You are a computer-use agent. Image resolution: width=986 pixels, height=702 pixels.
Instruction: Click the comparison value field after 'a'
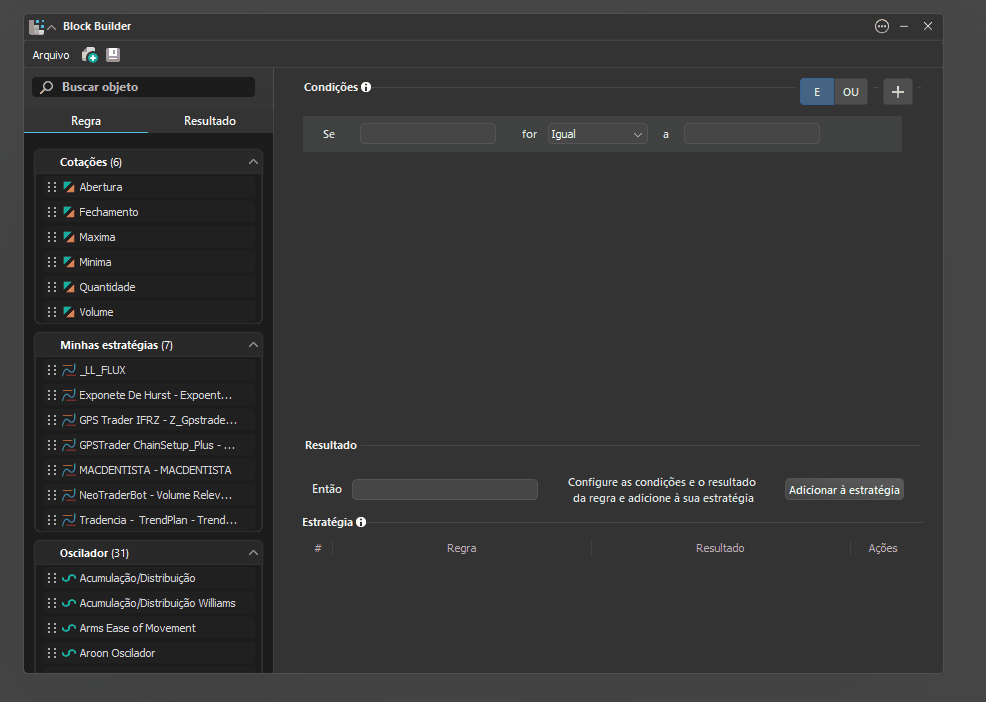tap(751, 134)
